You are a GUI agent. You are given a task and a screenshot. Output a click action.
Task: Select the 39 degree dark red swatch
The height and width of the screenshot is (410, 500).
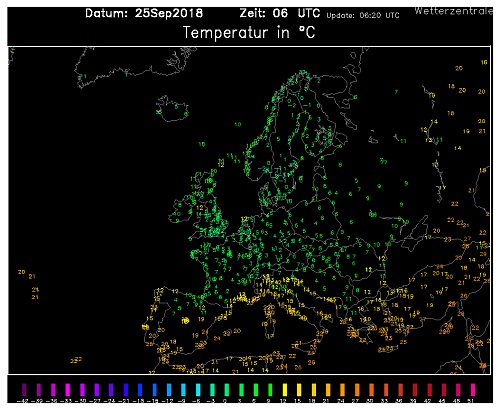pos(415,390)
